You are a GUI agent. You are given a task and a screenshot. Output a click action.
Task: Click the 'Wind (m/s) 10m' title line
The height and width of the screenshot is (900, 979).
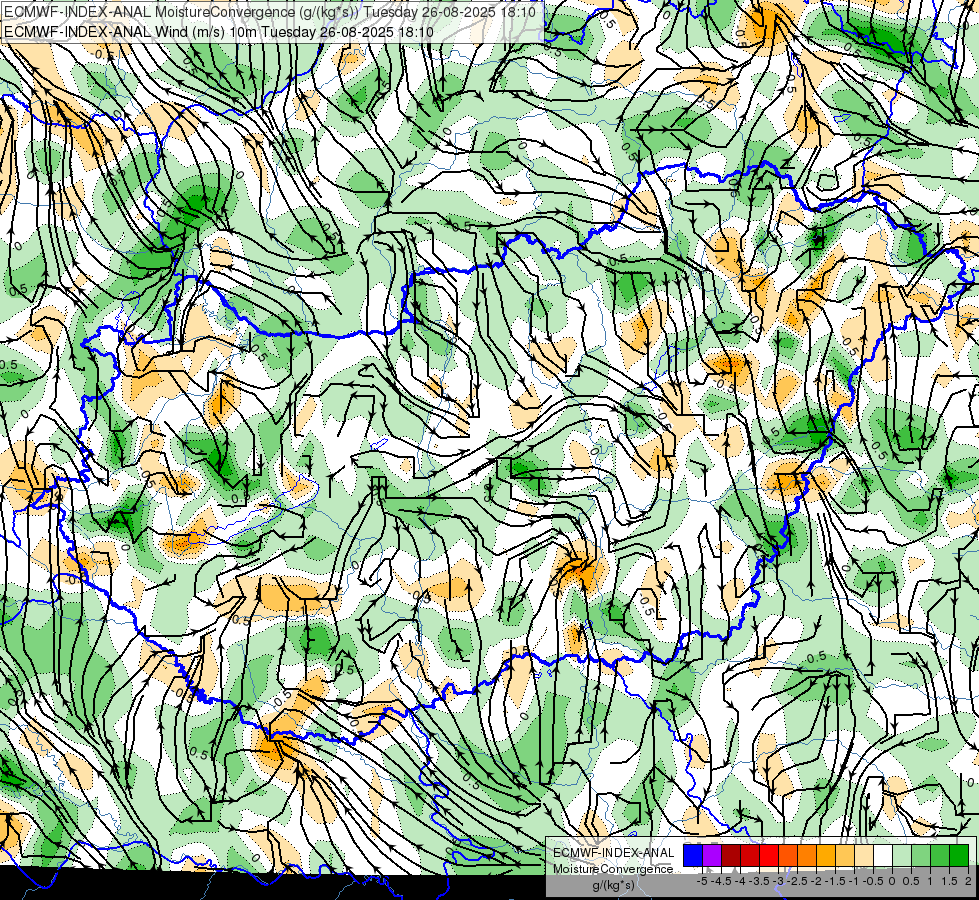(x=219, y=32)
